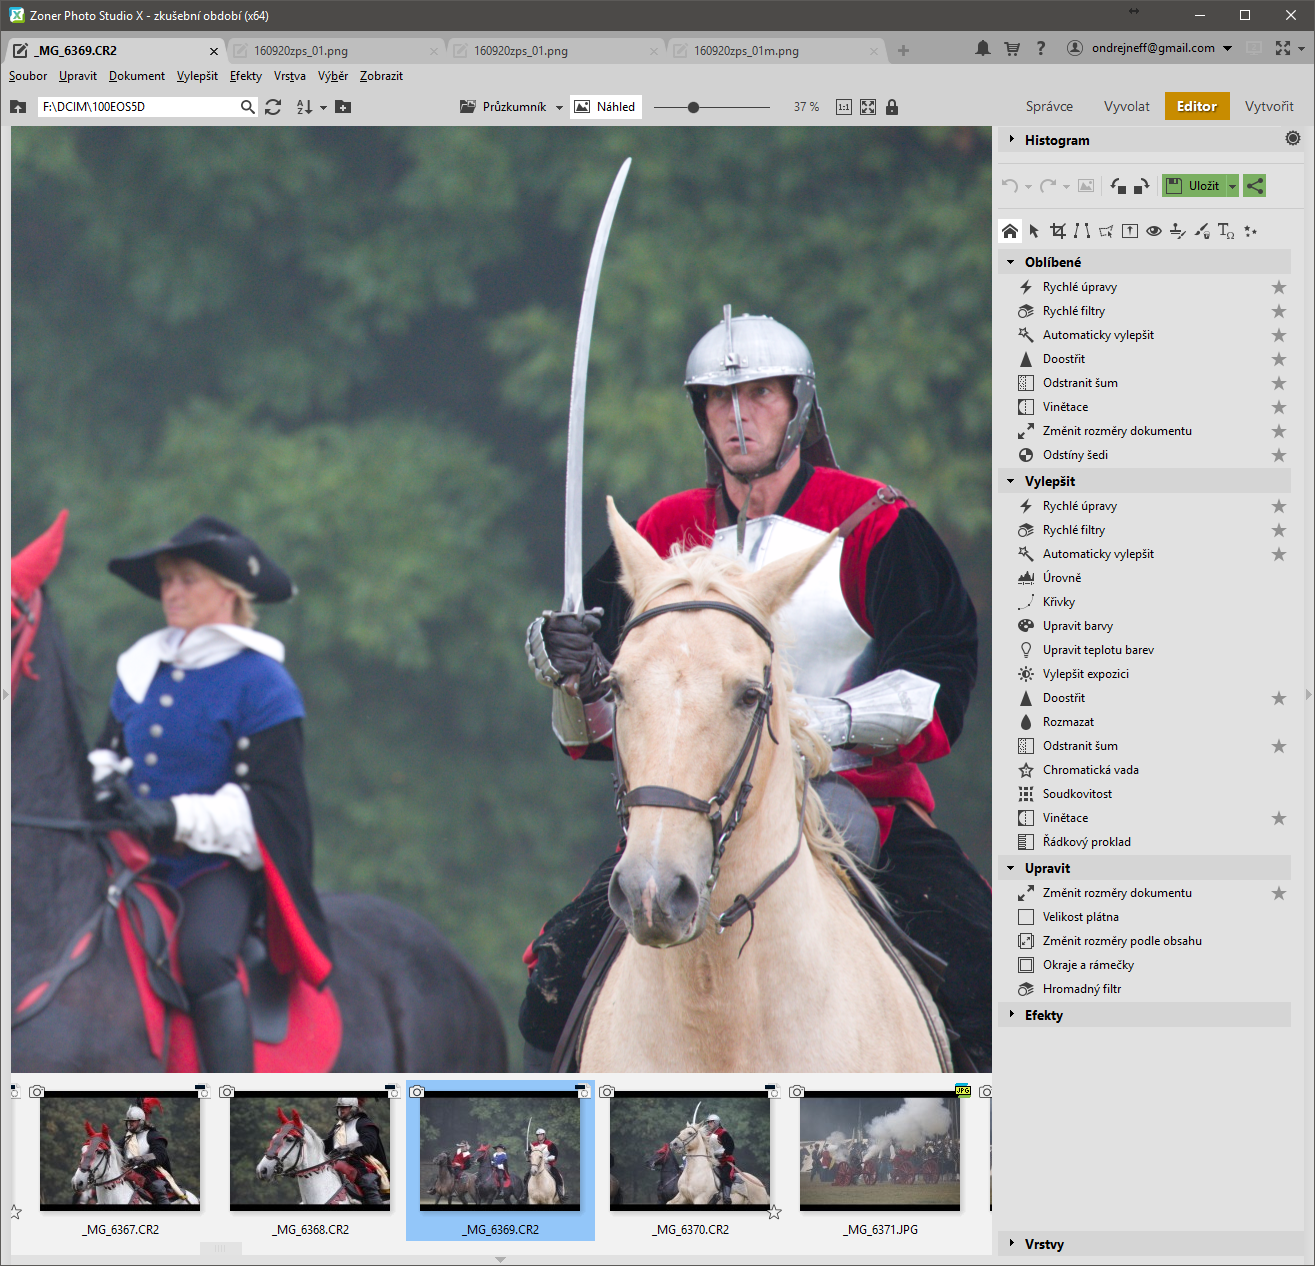Select the red-eye removal eye tool
This screenshot has width=1315, height=1266.
[1154, 232]
